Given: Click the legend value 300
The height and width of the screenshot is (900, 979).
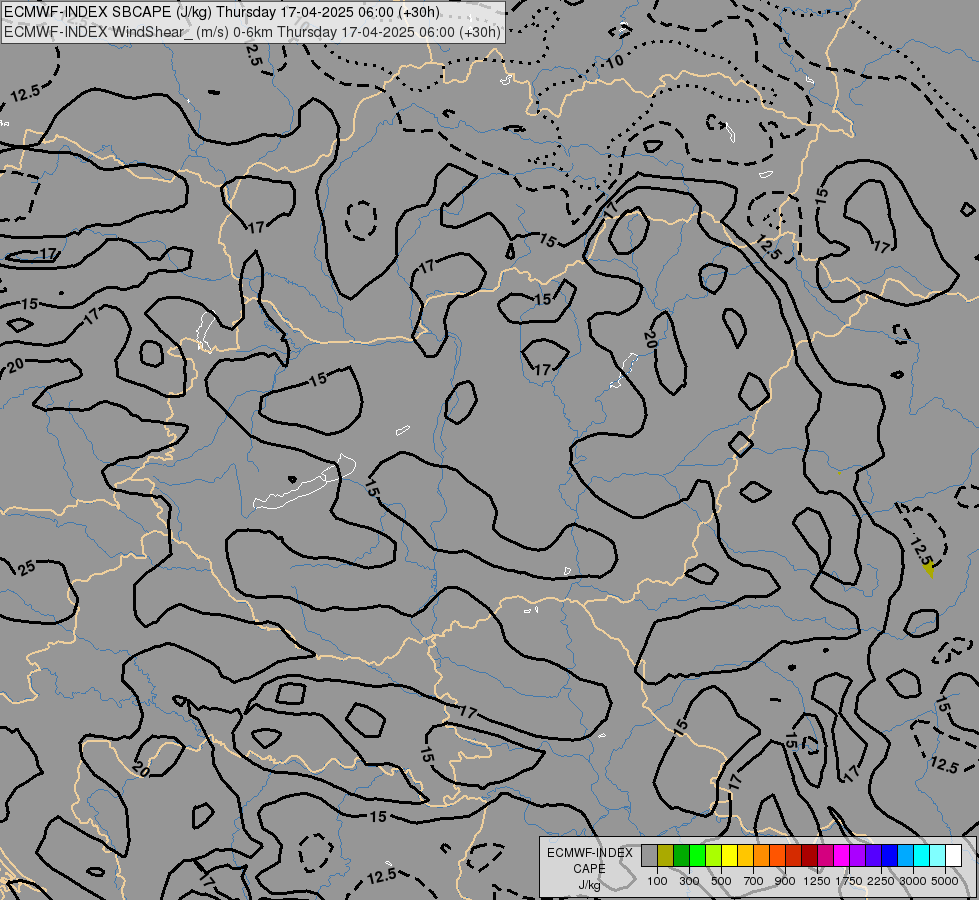Looking at the screenshot, I should (689, 881).
